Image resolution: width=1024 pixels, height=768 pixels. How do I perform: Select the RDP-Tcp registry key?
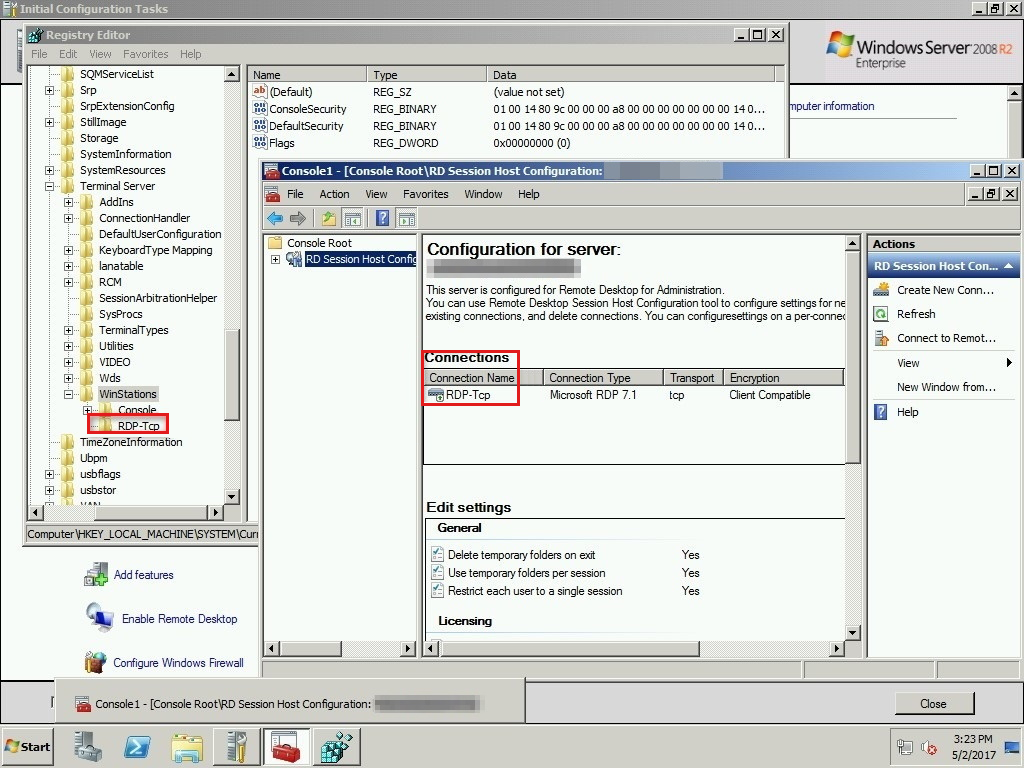[138, 426]
